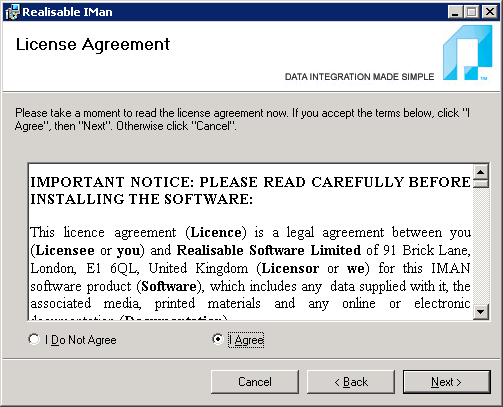Click the license text scroll down arrow
503x407 pixels.
481,312
